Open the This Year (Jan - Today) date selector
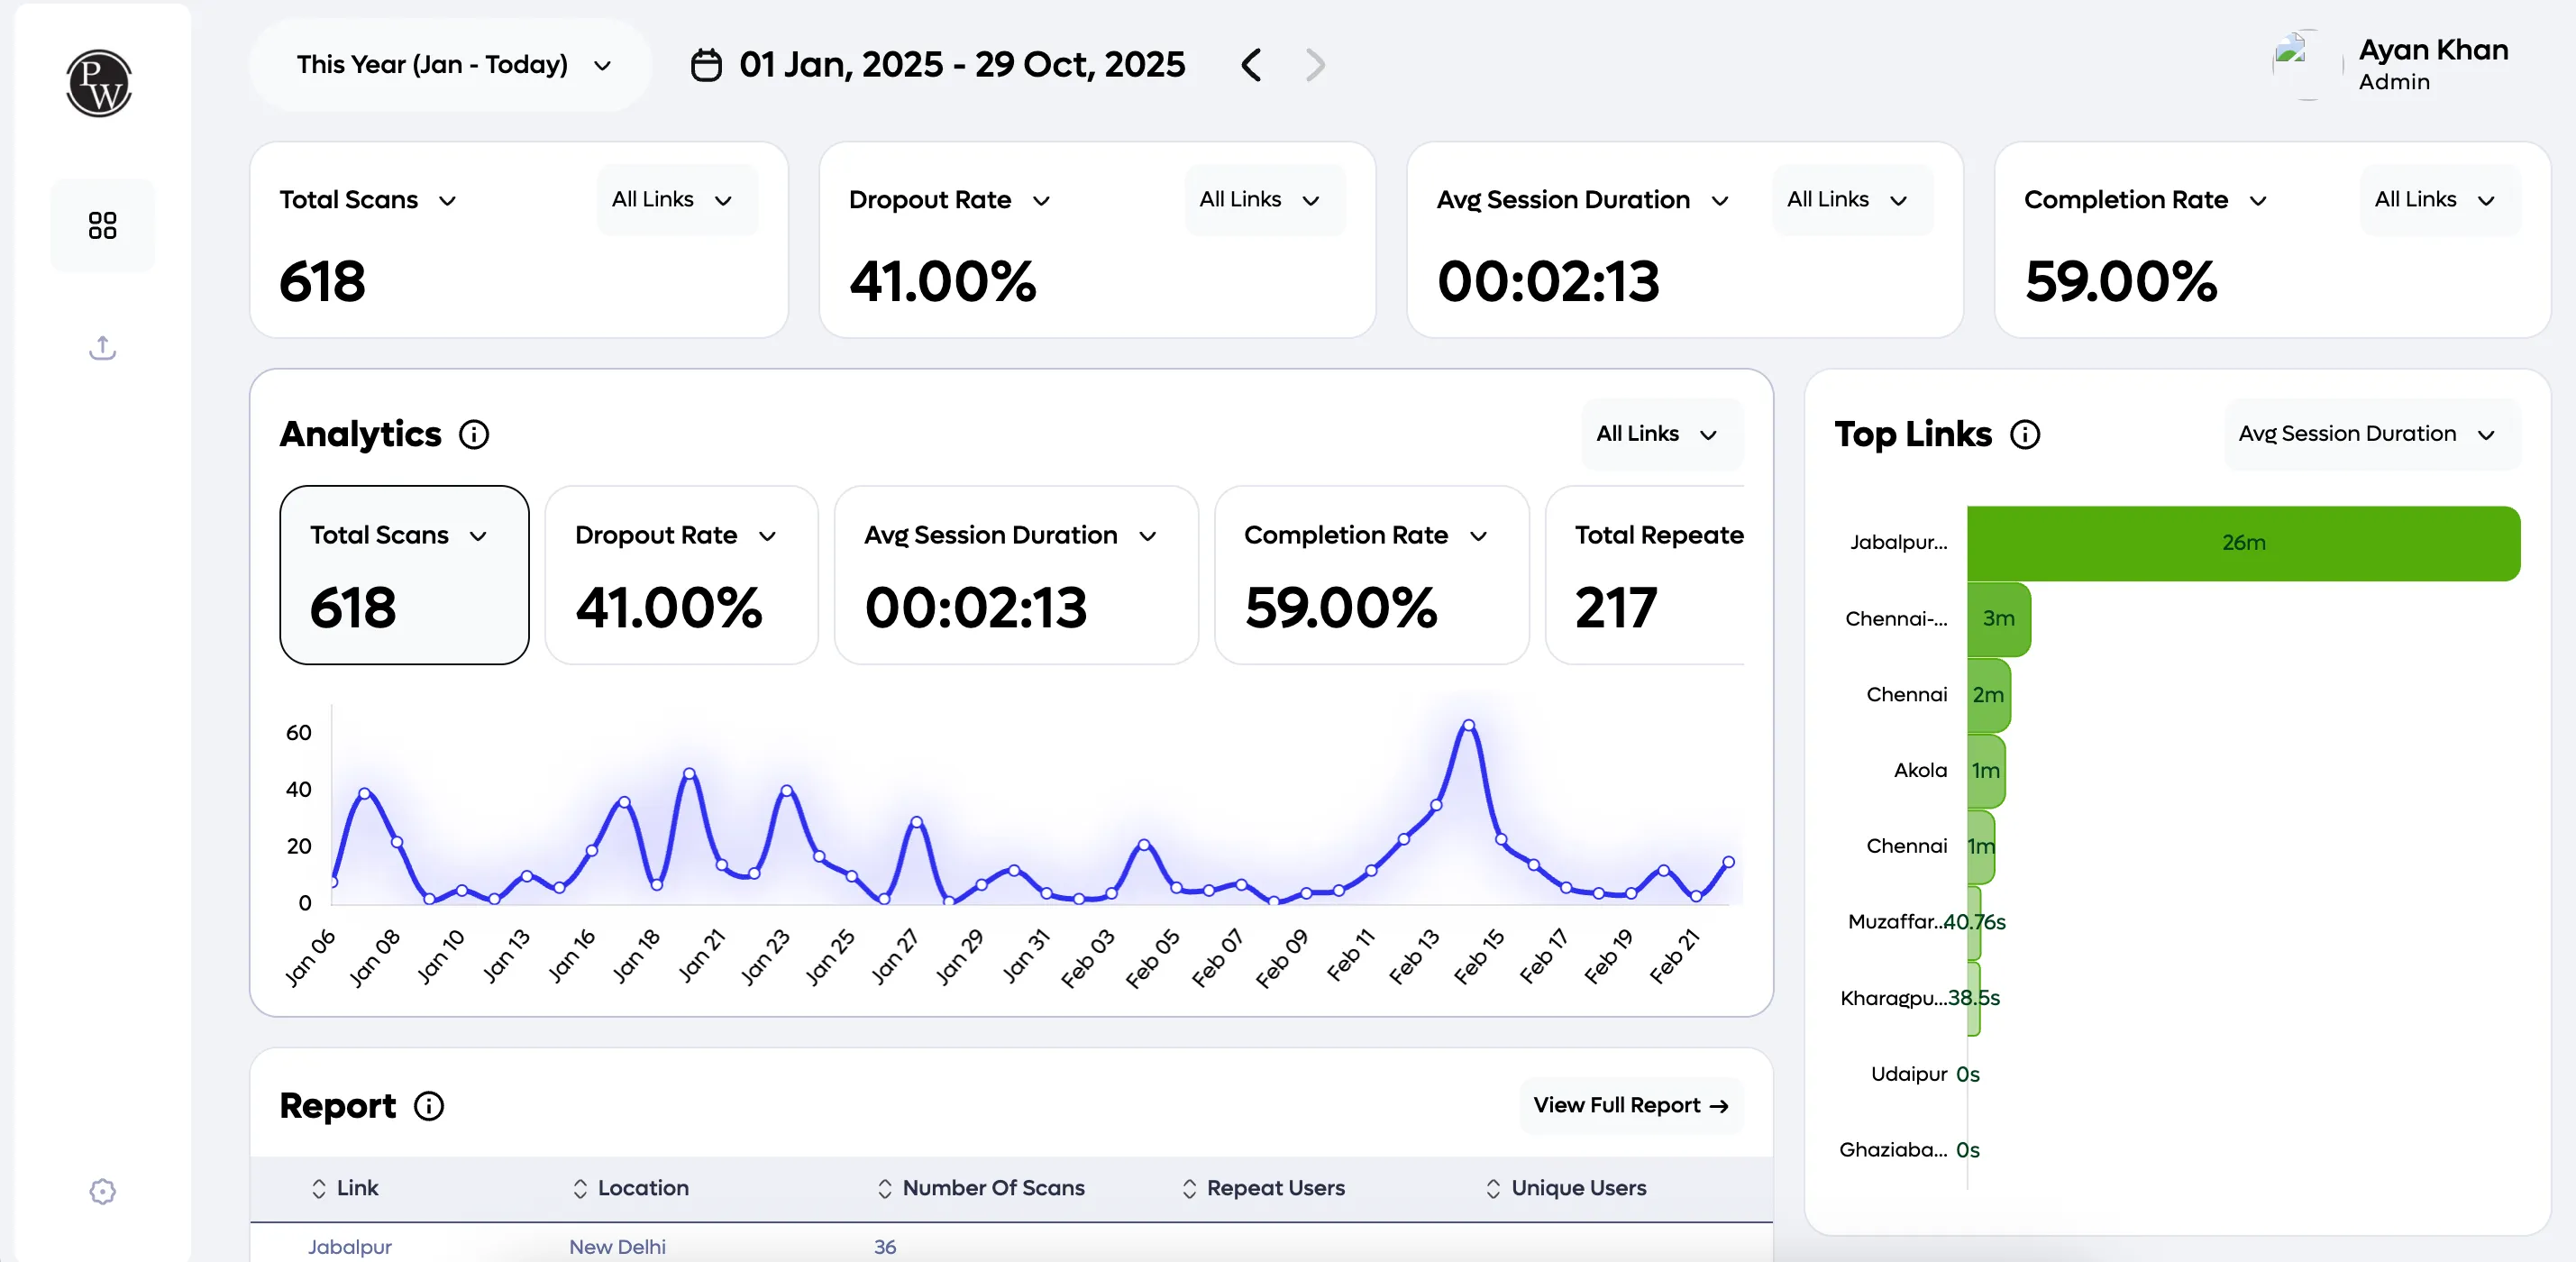2576x1262 pixels. pos(449,64)
